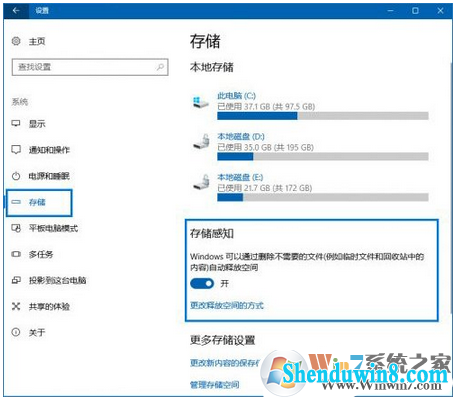Click the 更多存储设置 heading
This screenshot has width=458, height=399.
pyautogui.click(x=223, y=340)
